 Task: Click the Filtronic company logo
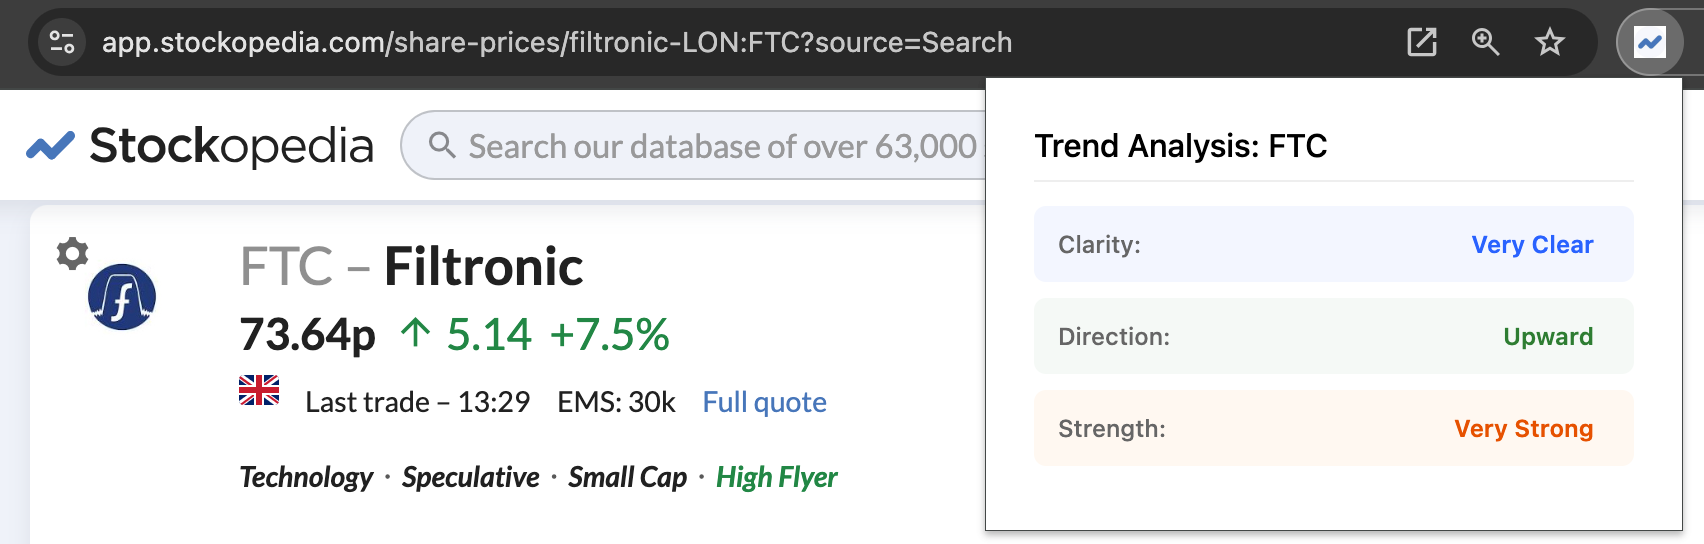pyautogui.click(x=122, y=297)
